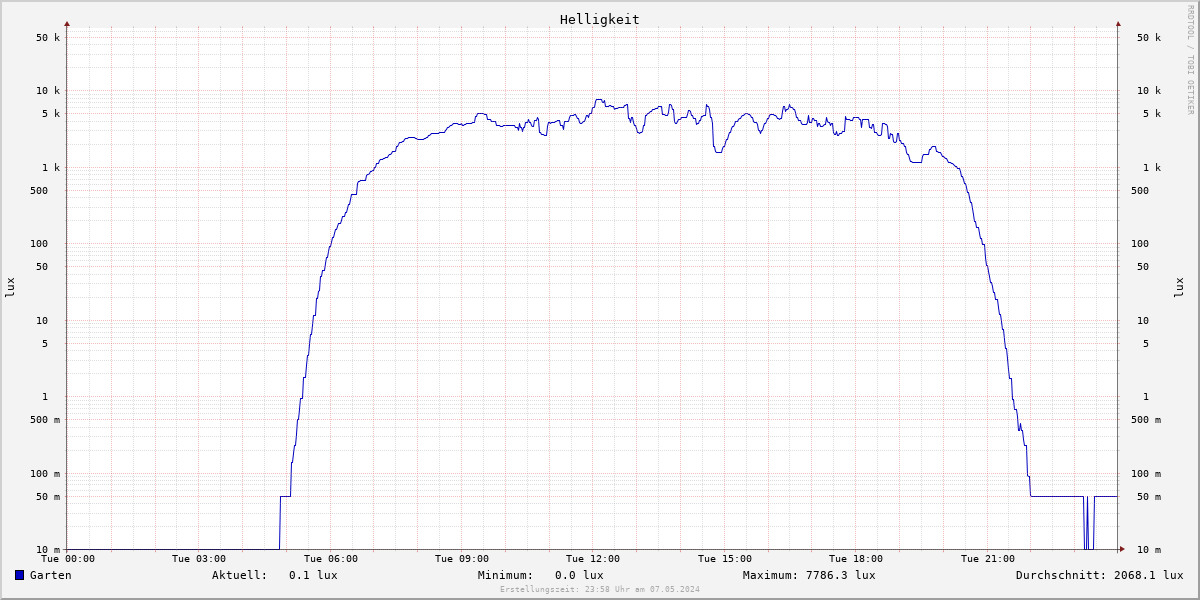Select the chart title Helligkeit

(600, 19)
